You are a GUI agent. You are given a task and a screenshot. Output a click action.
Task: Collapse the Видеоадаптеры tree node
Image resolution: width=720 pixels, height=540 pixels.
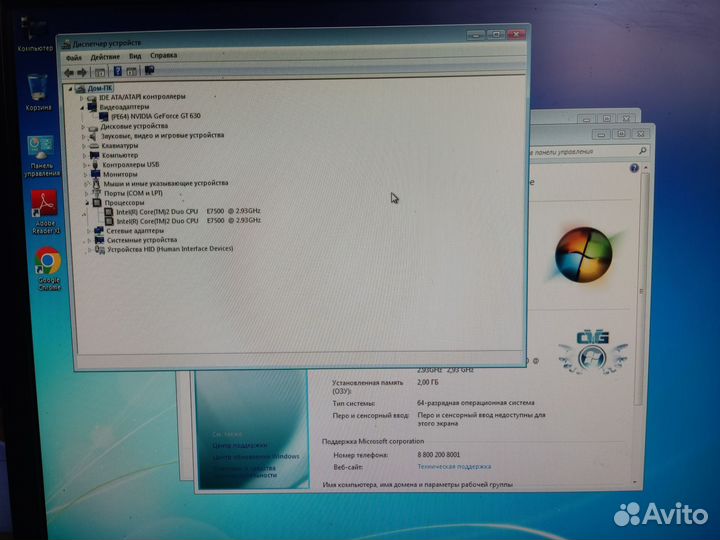pyautogui.click(x=84, y=107)
